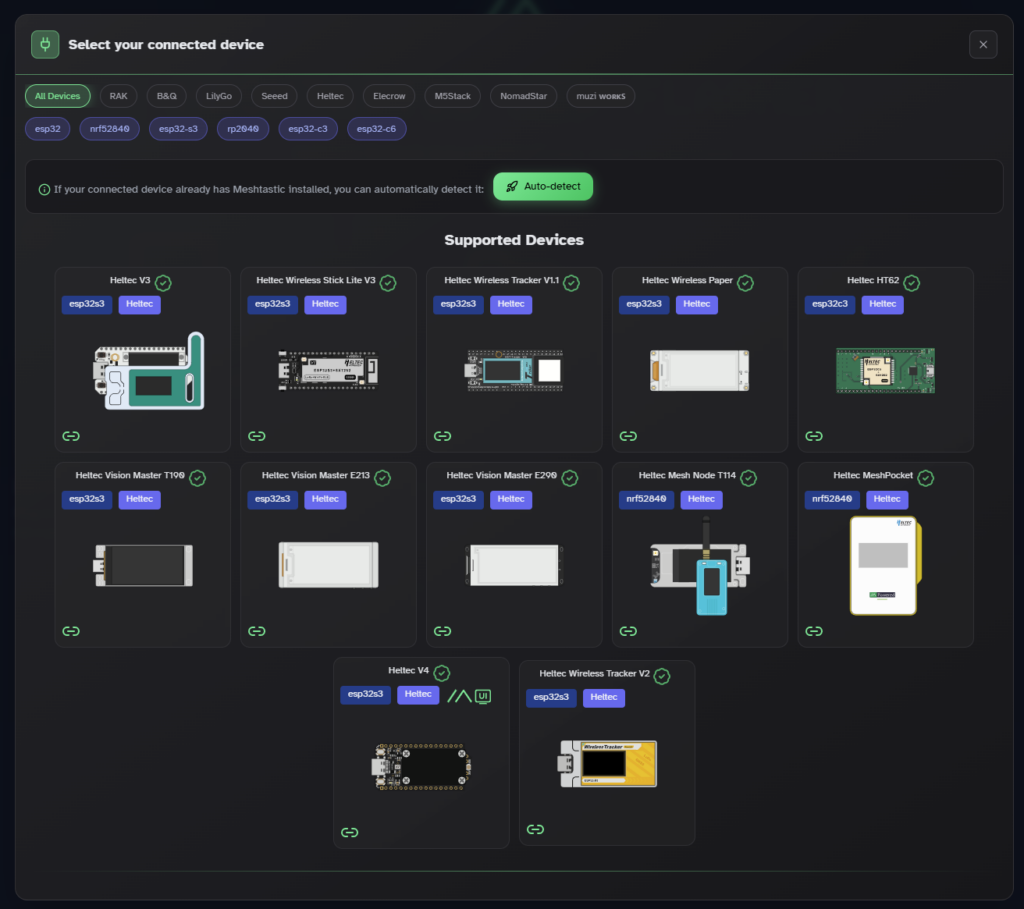This screenshot has width=1024, height=909.
Task: Toggle the esp32-c6 architecture filter
Action: point(376,129)
